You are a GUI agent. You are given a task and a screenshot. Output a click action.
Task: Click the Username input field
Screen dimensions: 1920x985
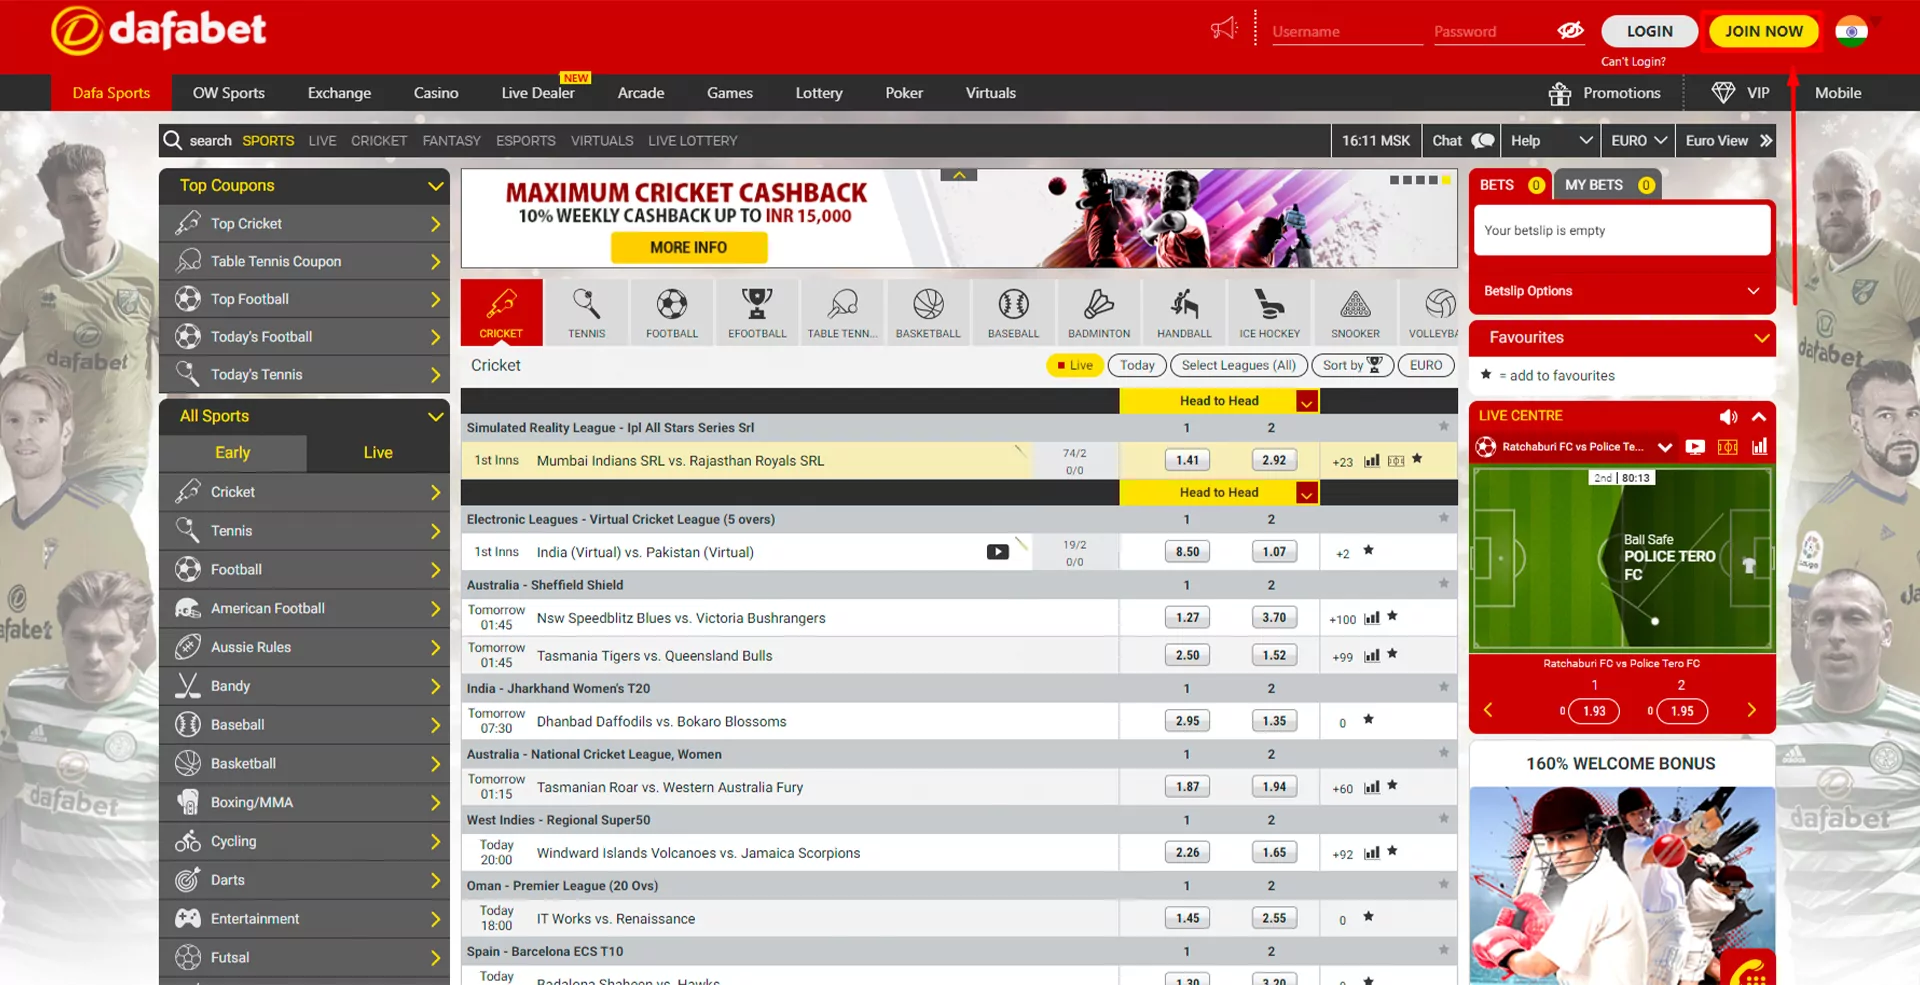point(1345,32)
